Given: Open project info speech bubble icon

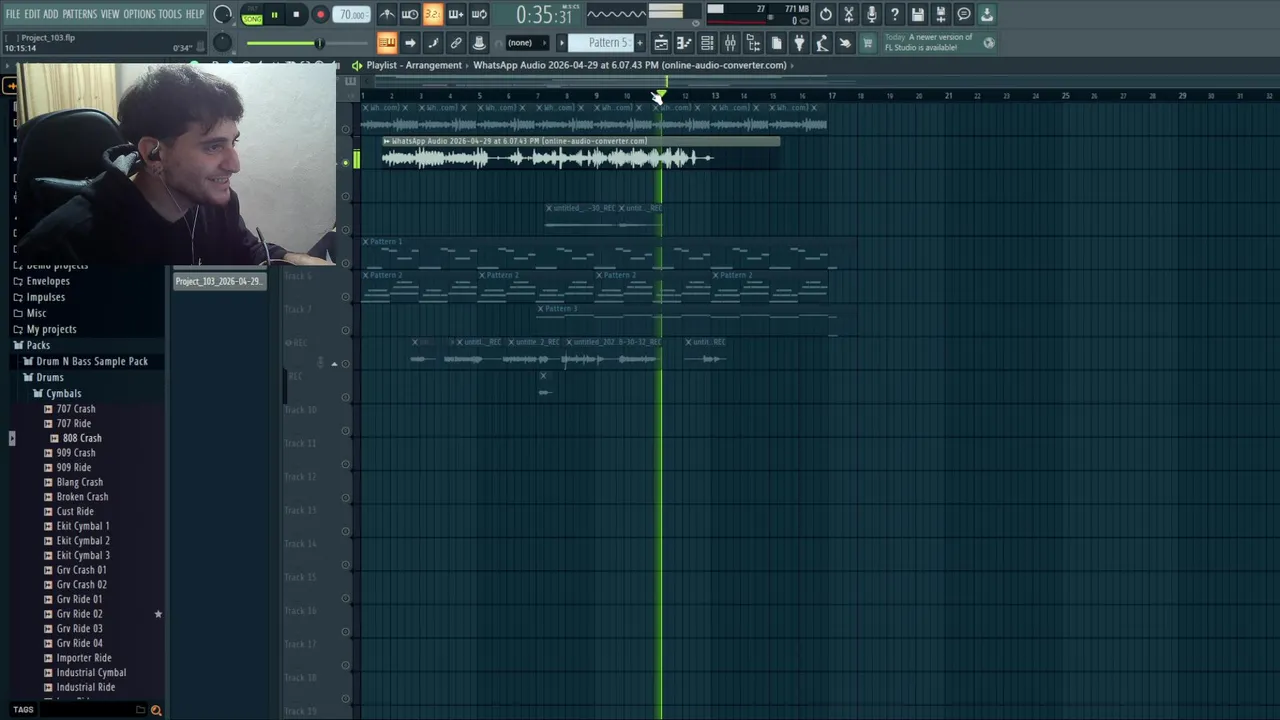Looking at the screenshot, I should 964,14.
